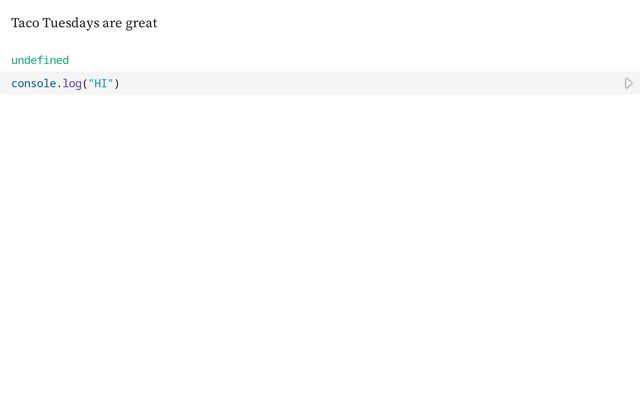Click the word "are" in the text

pyautogui.click(x=112, y=23)
